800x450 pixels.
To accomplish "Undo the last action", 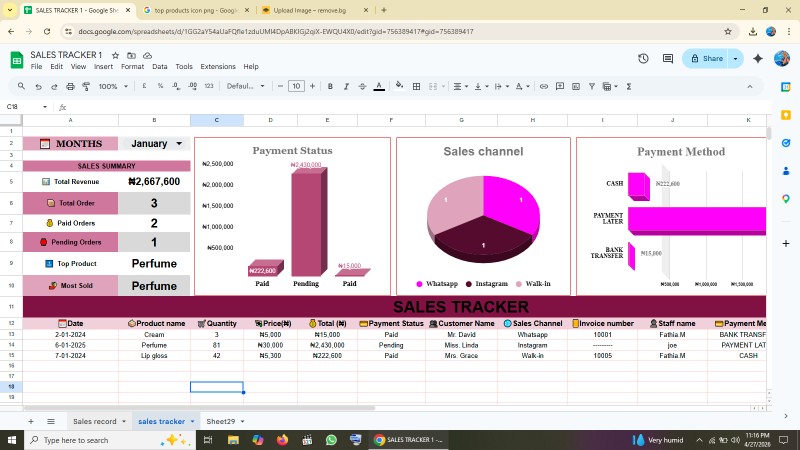I will [38, 87].
